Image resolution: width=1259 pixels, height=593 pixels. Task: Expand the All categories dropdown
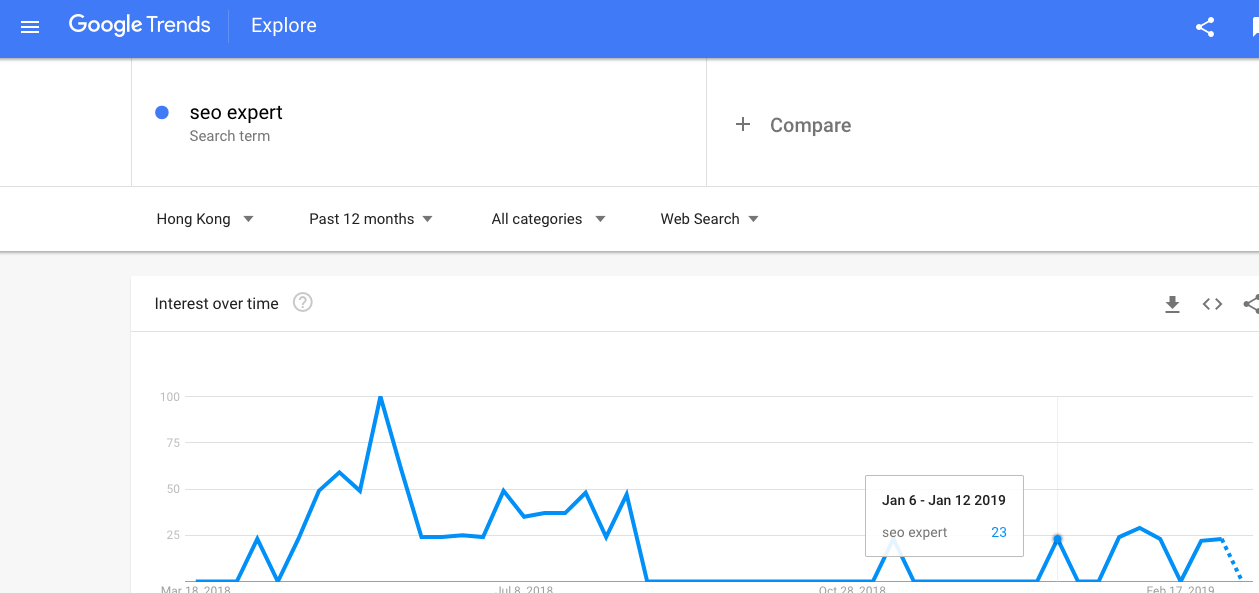pyautogui.click(x=549, y=219)
